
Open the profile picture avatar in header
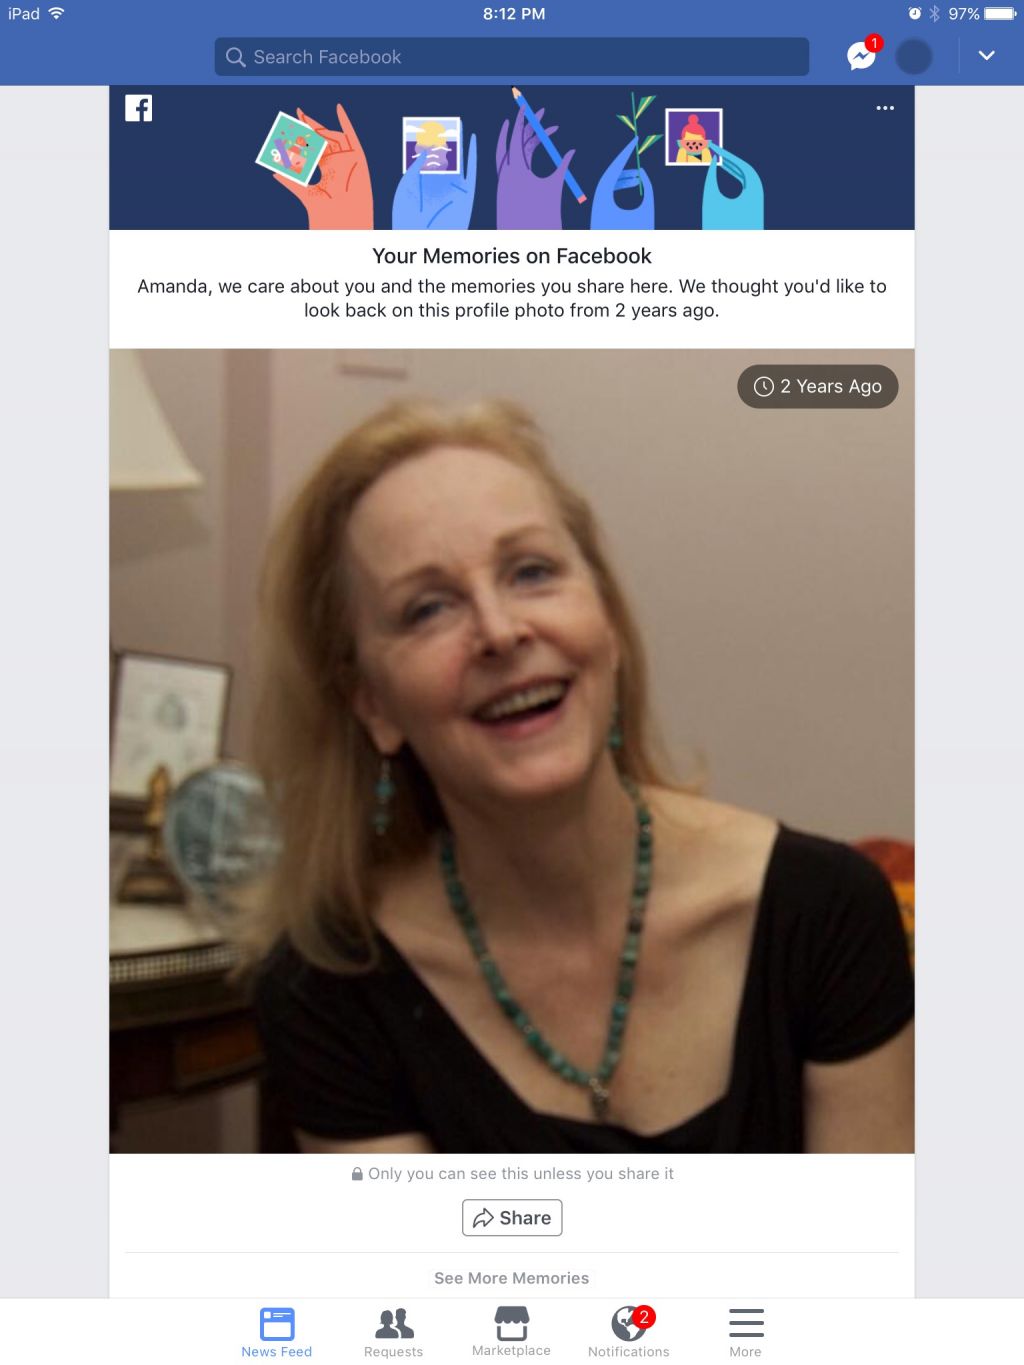(914, 57)
